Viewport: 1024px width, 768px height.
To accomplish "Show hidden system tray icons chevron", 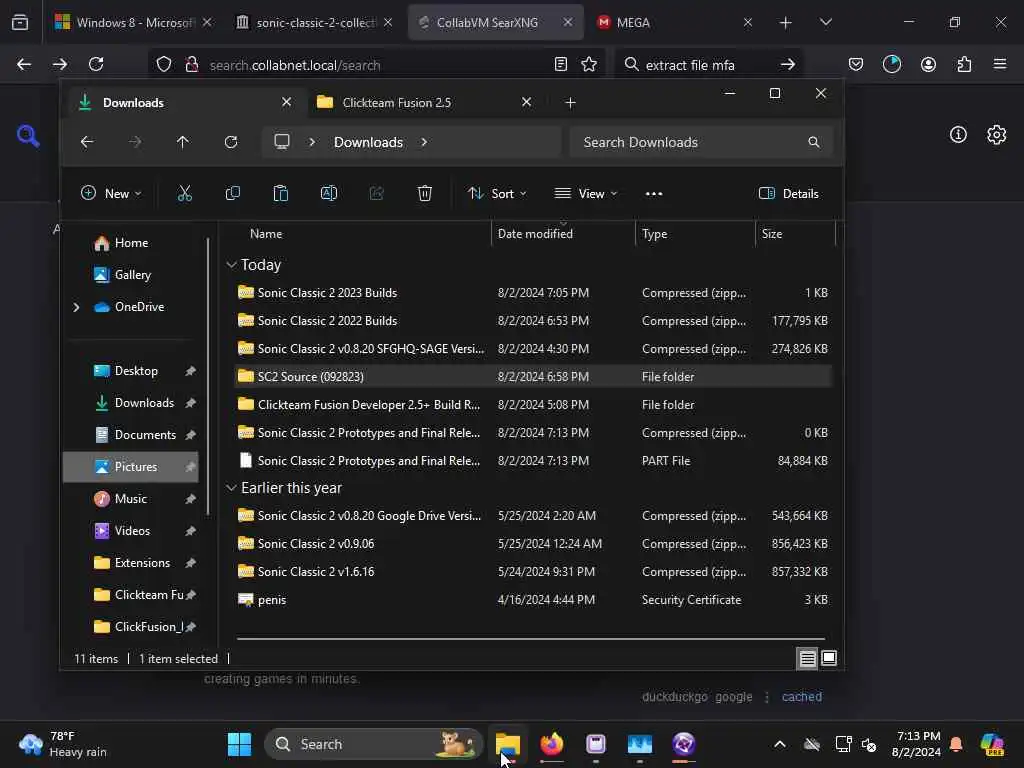I will [780, 744].
